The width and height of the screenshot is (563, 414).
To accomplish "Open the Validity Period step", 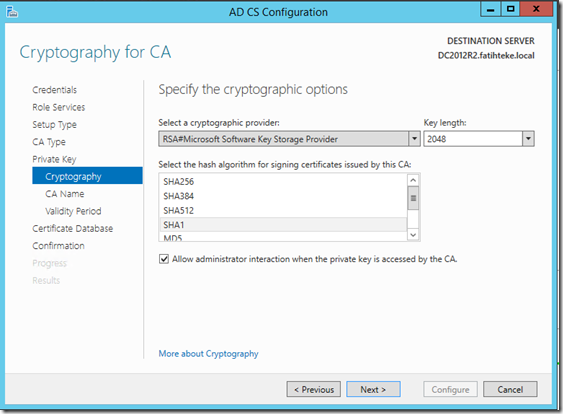I will tap(73, 211).
